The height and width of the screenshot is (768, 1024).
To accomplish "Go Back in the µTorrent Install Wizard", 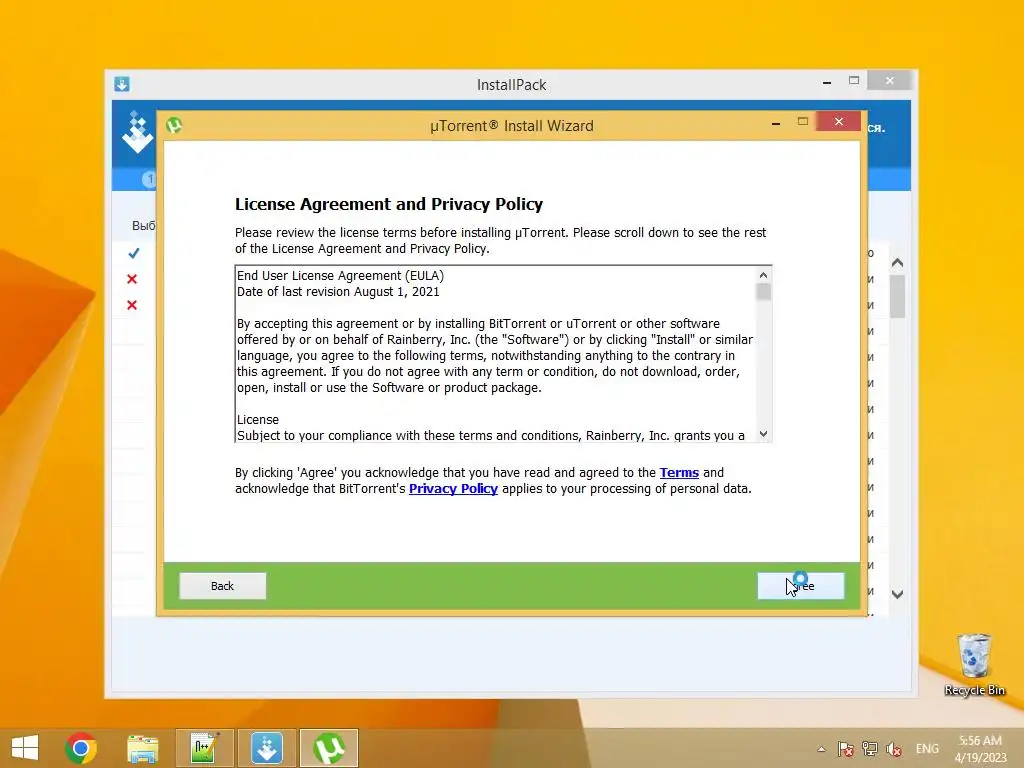I will (x=223, y=586).
